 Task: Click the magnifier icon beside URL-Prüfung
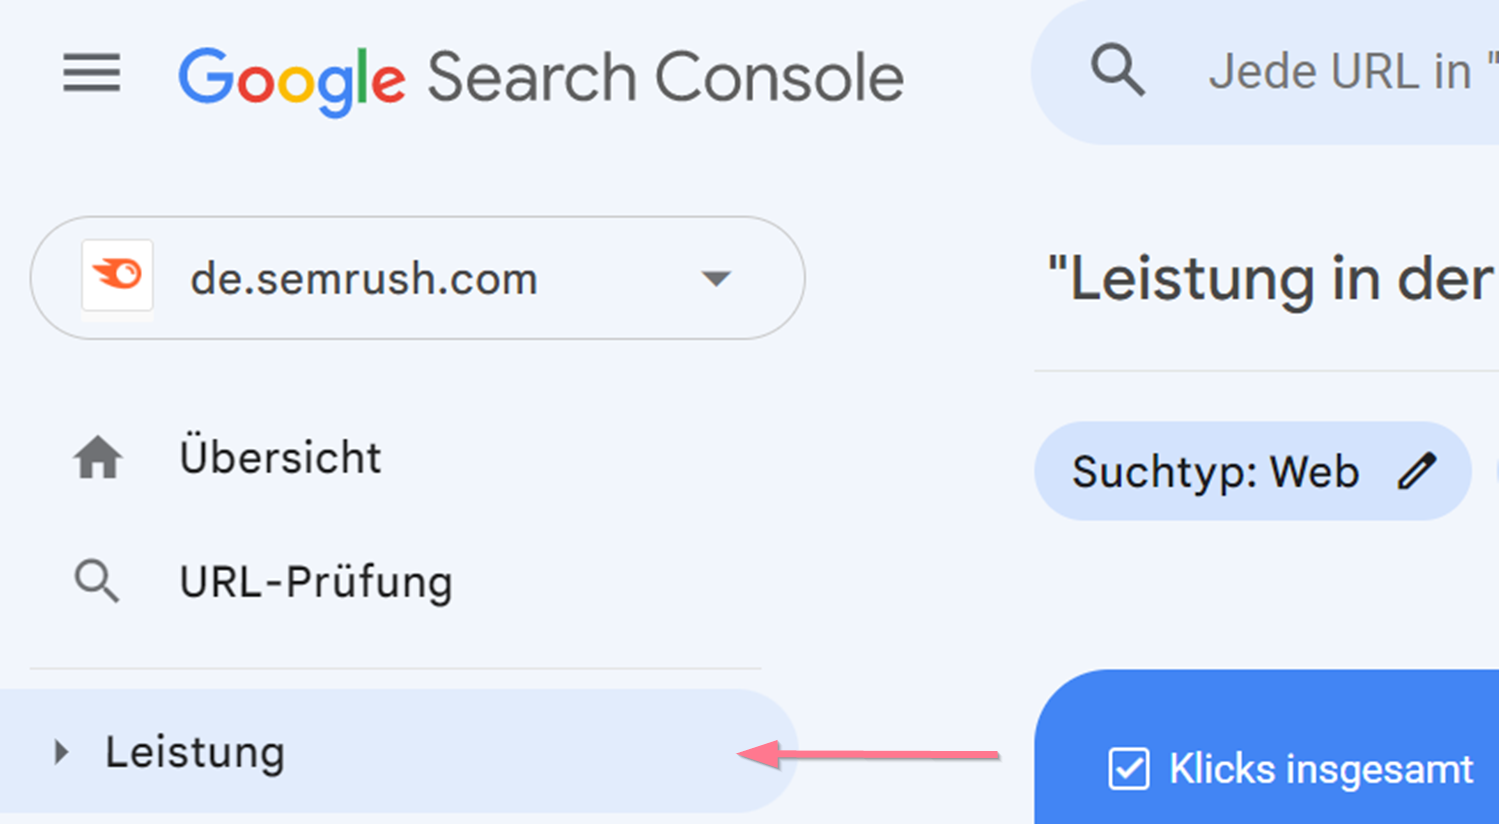pyautogui.click(x=96, y=580)
